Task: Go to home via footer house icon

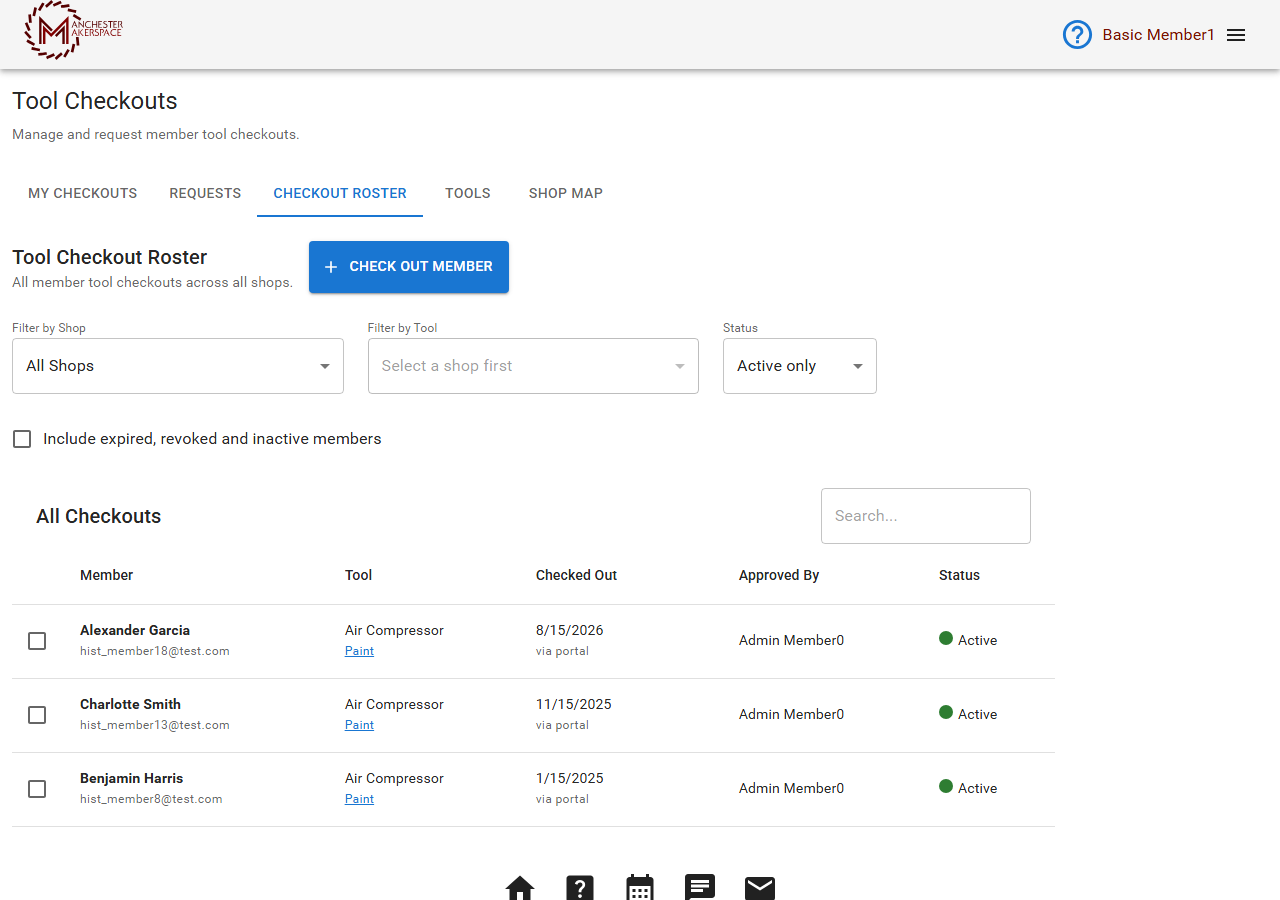Action: [x=520, y=888]
